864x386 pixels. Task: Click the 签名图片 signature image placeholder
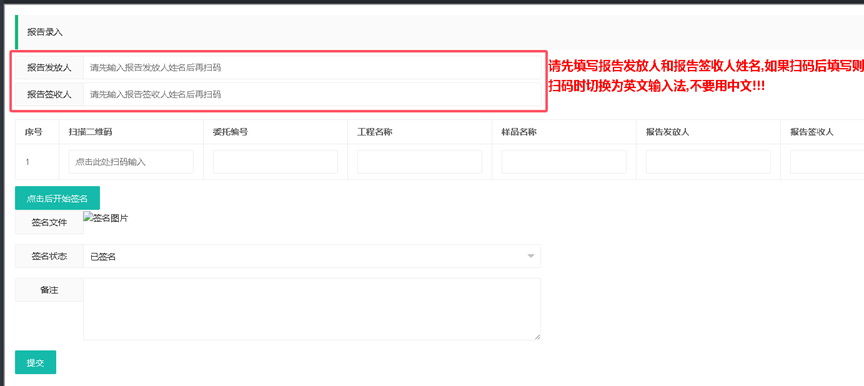tap(106, 218)
